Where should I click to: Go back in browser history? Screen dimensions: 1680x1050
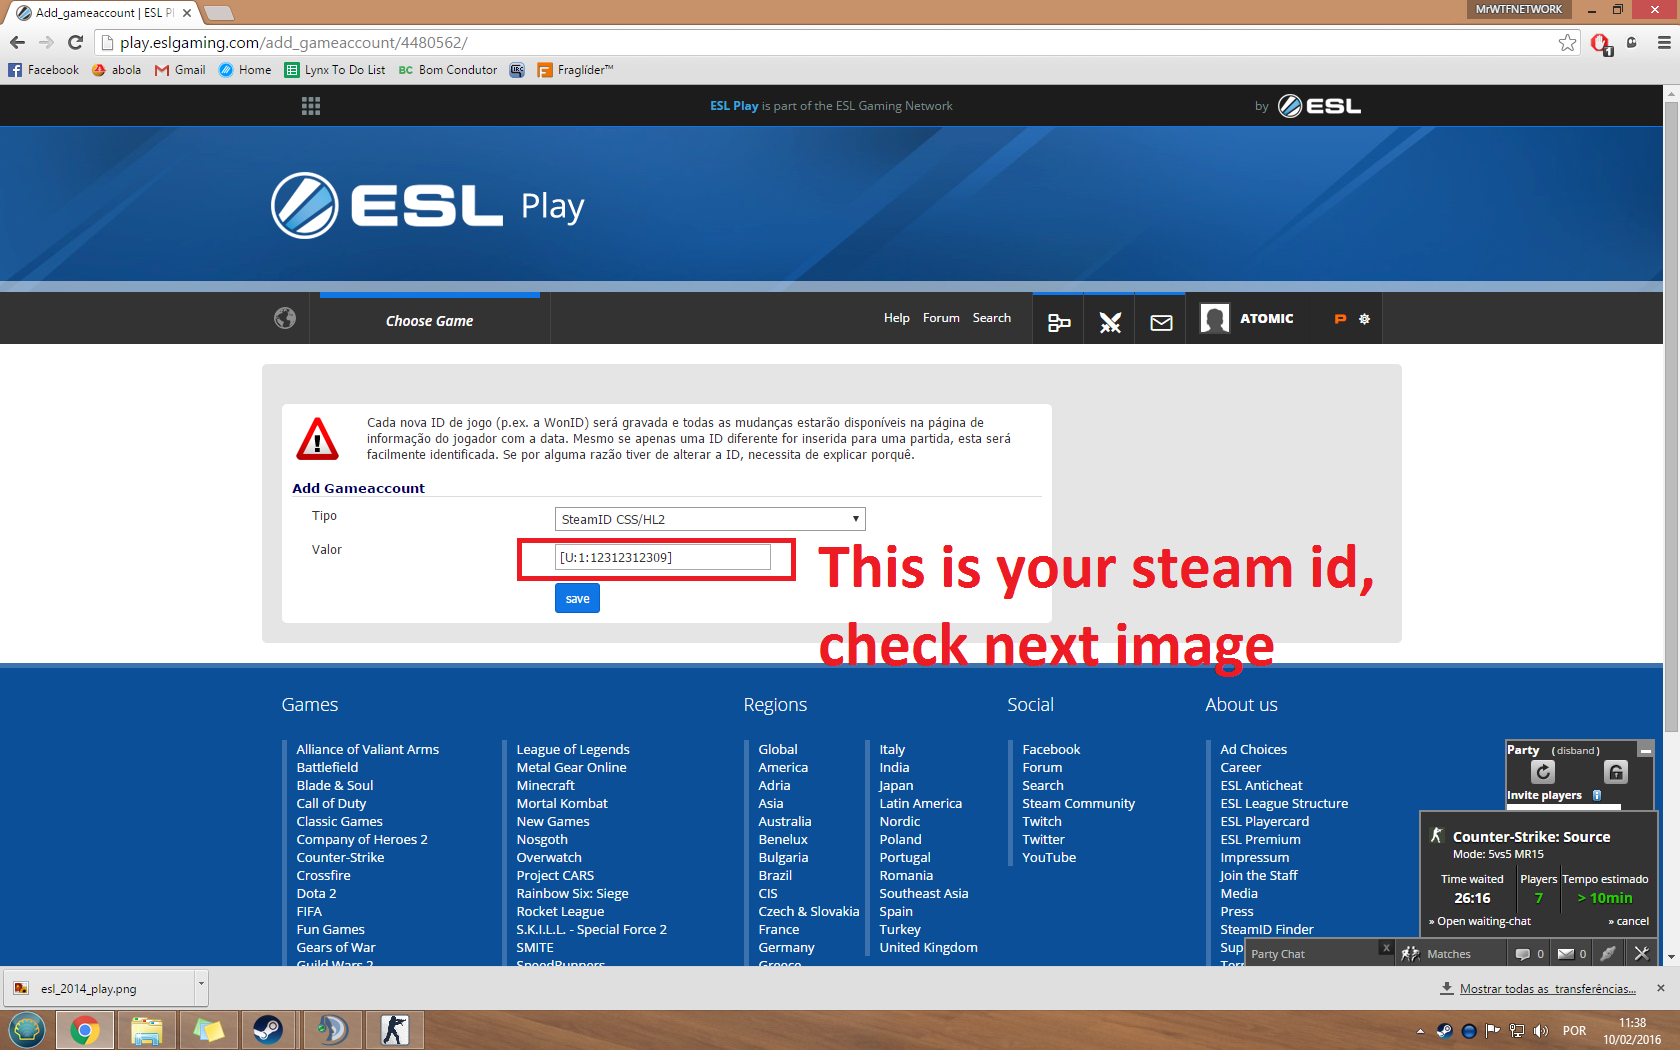pos(17,43)
